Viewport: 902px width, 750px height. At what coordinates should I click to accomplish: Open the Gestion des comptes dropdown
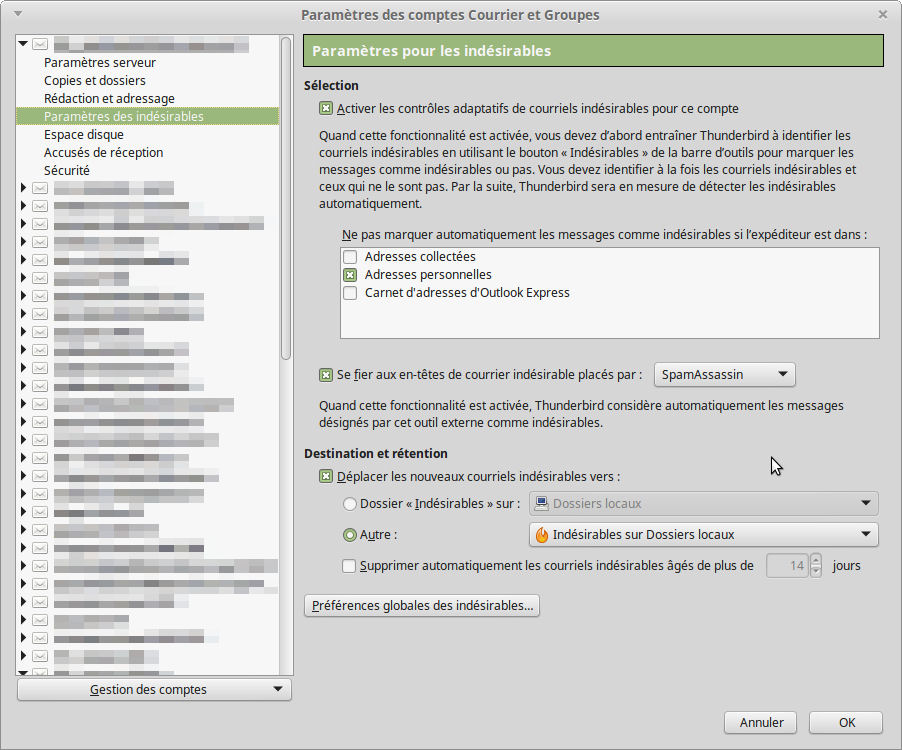point(154,690)
